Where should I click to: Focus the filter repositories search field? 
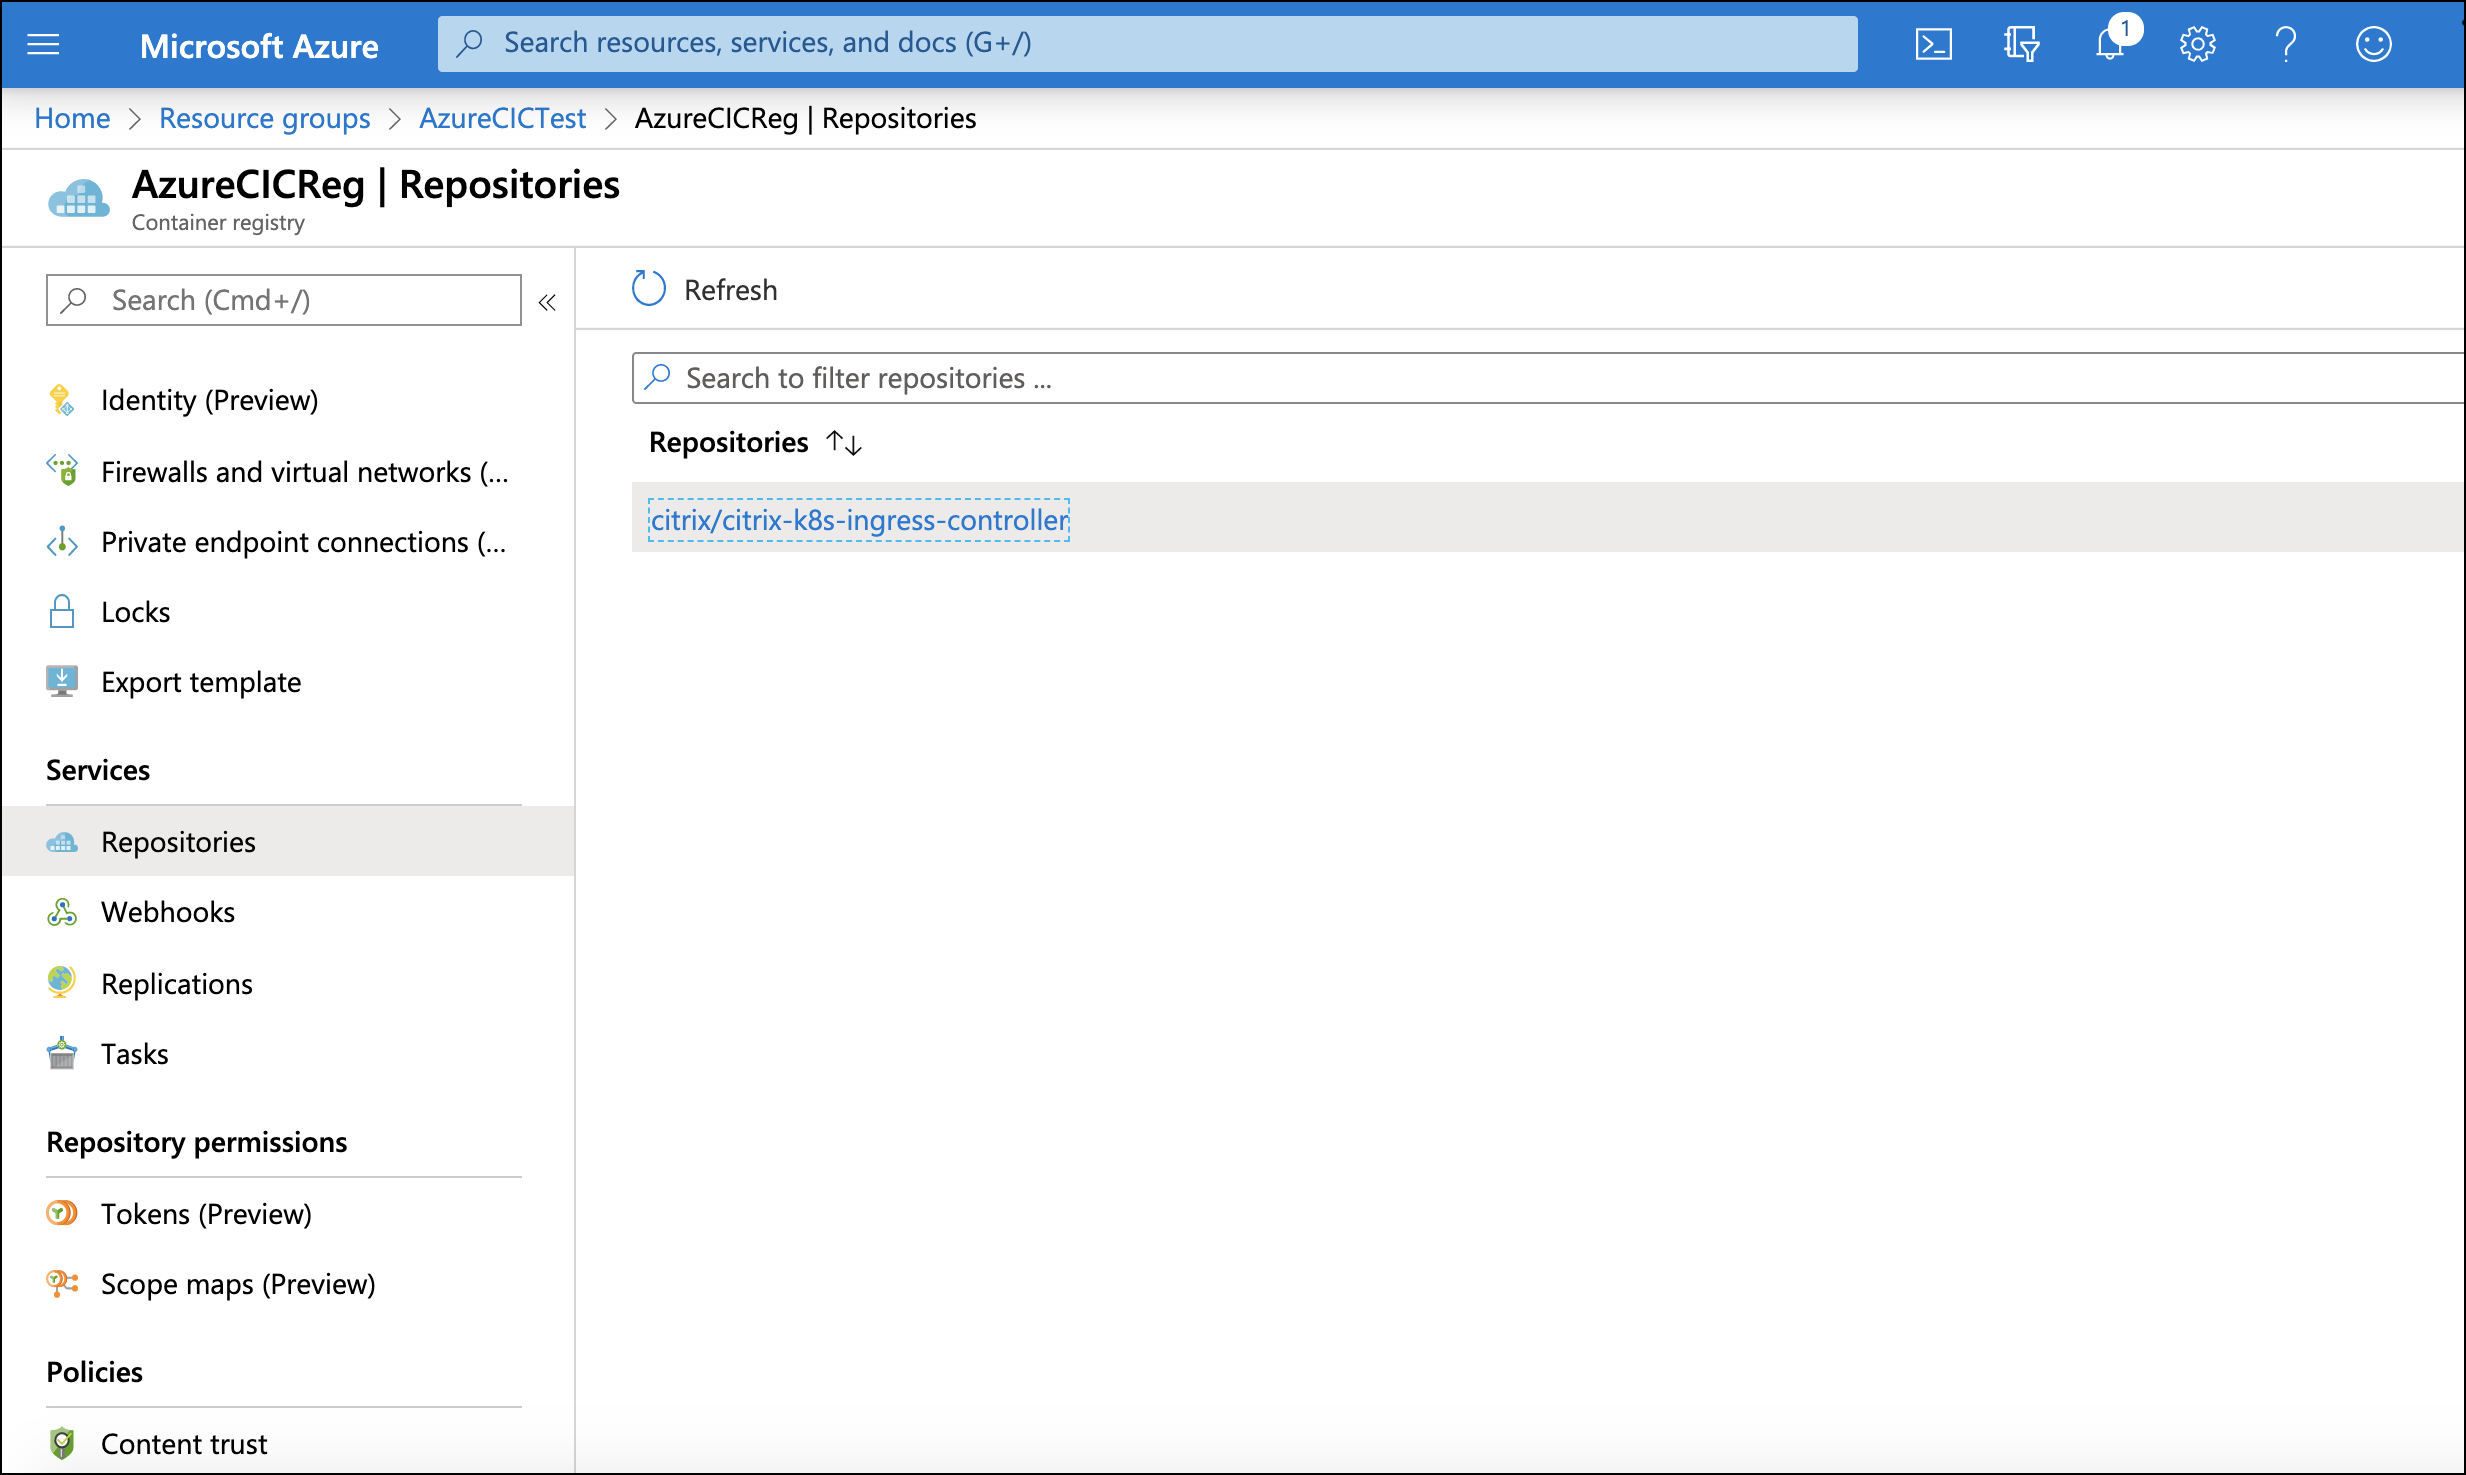(1548, 378)
